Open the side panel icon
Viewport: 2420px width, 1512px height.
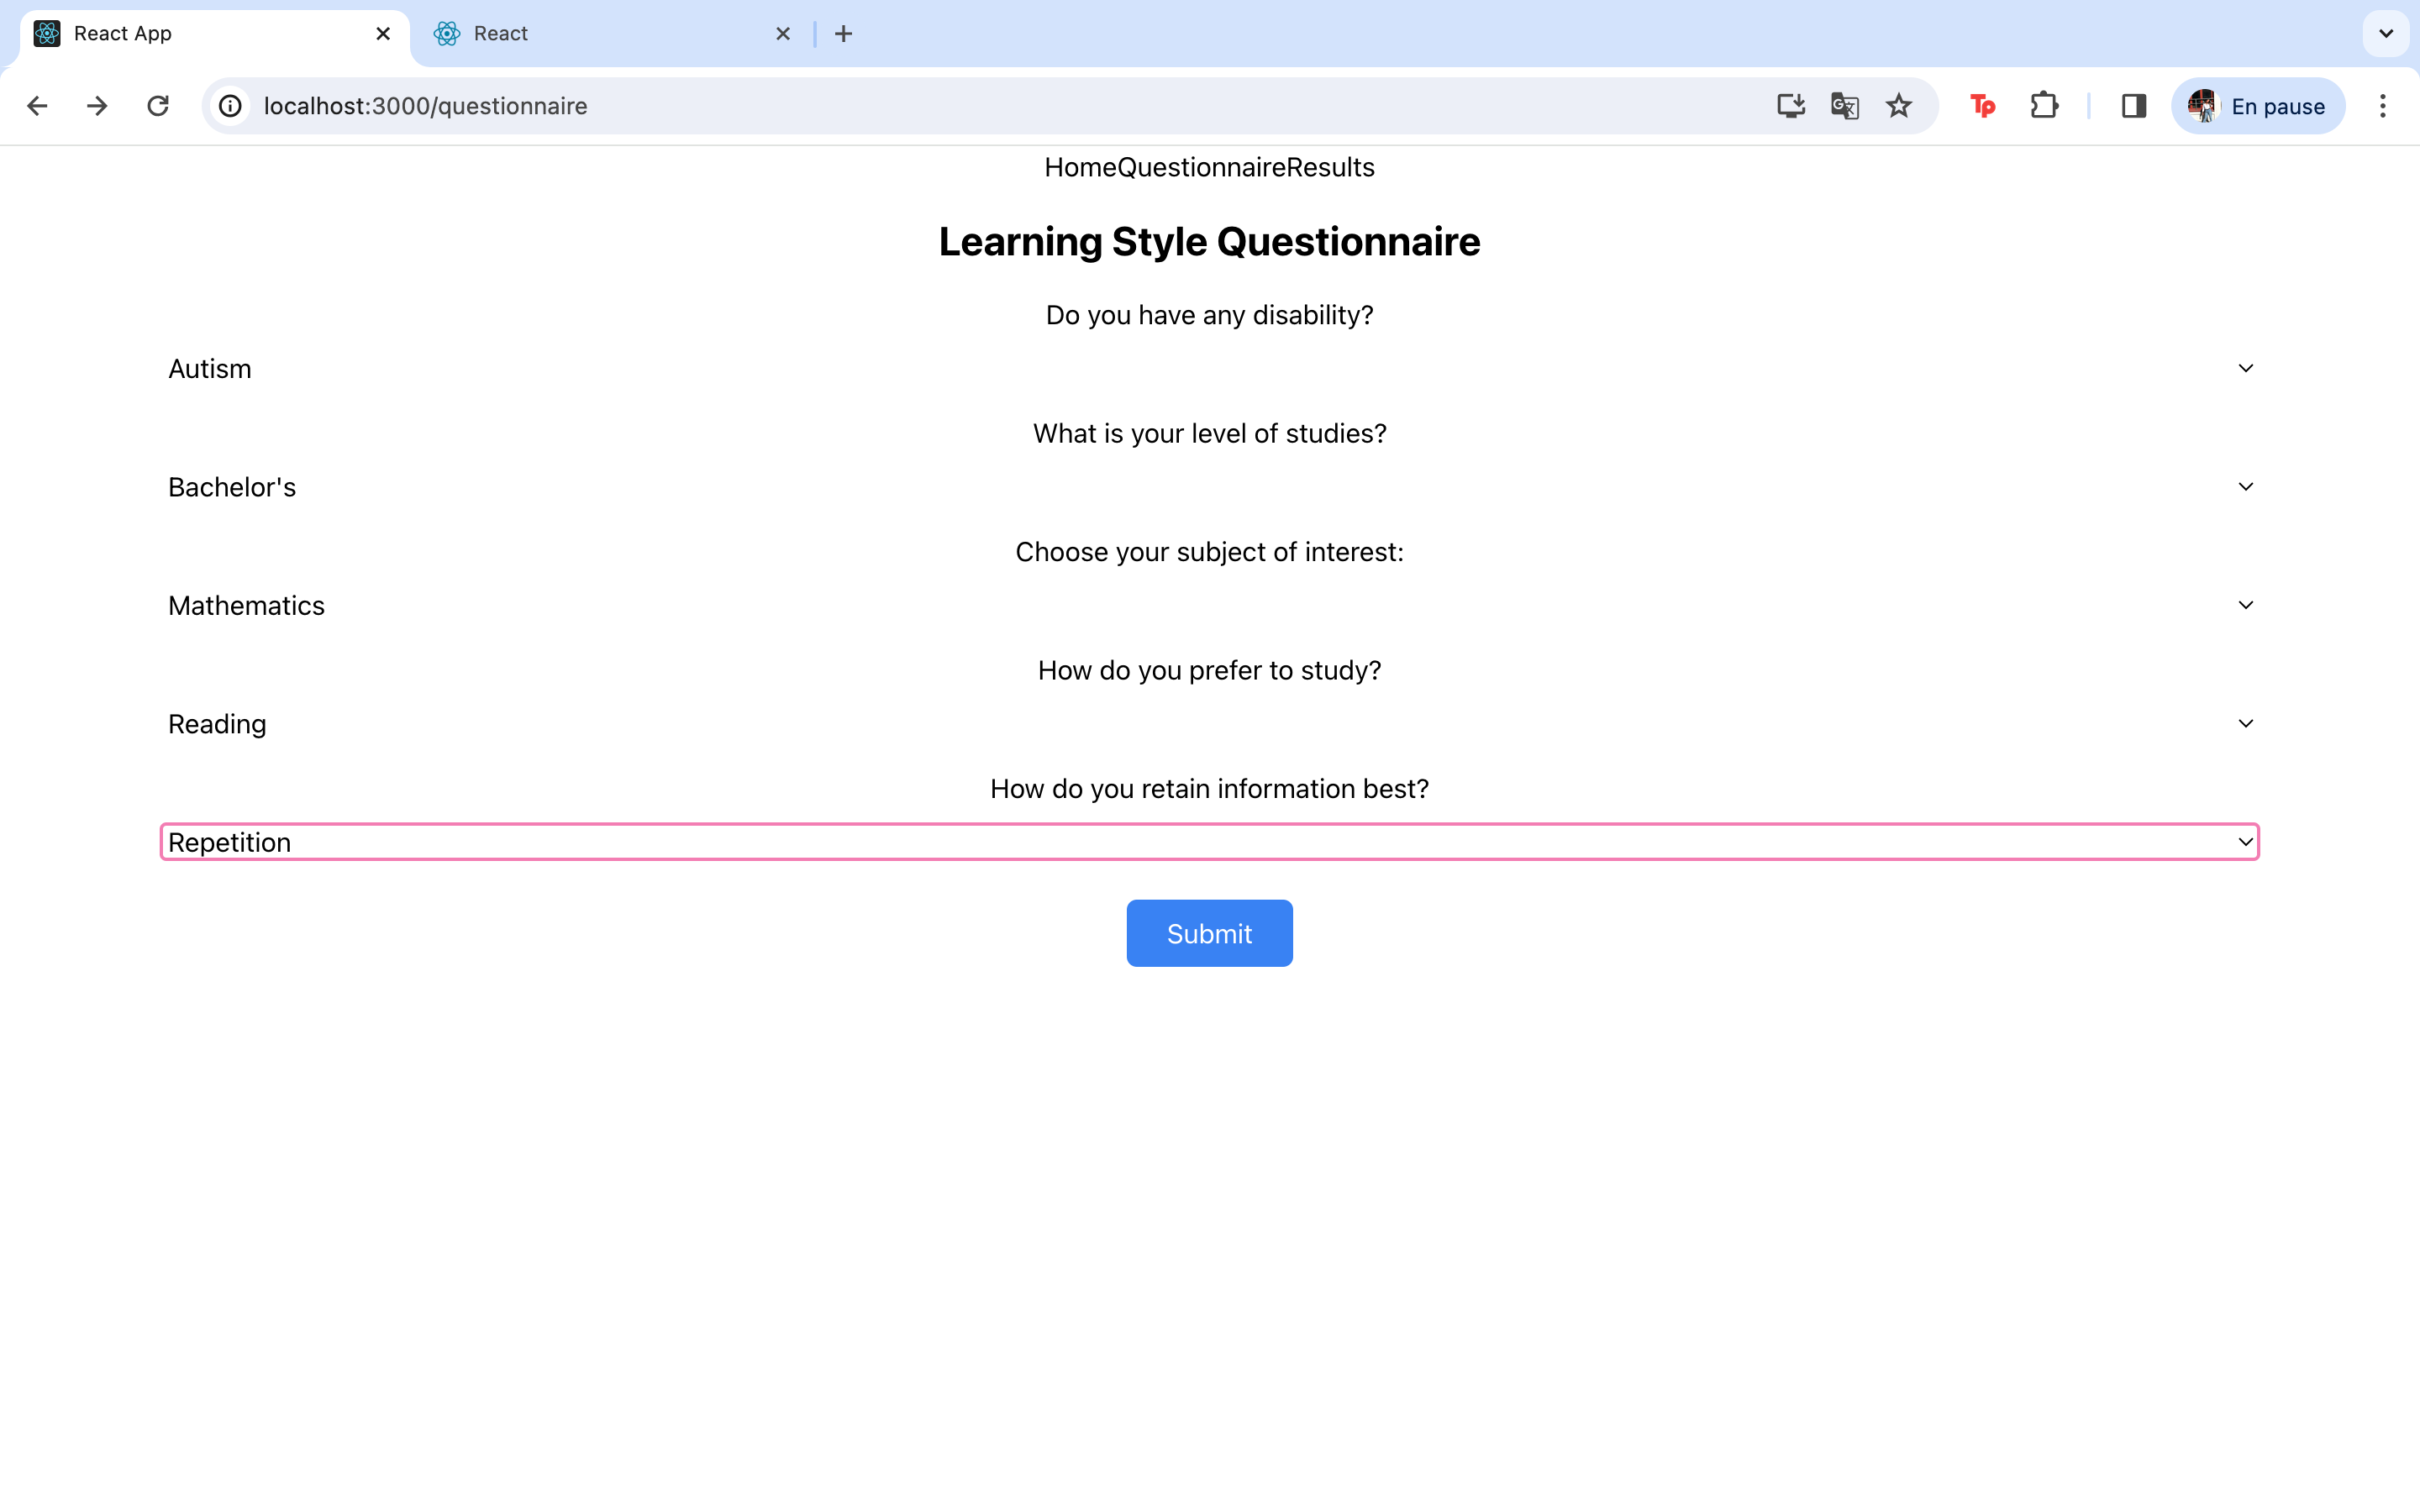tap(2133, 106)
